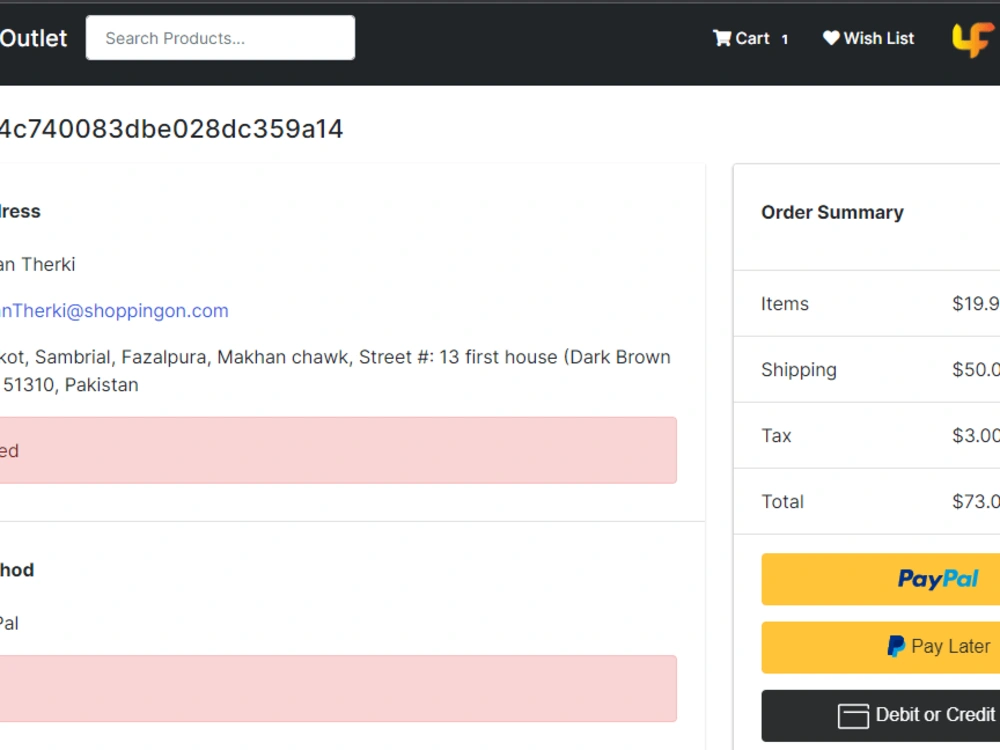Viewport: 1000px width, 750px height.
Task: Click the Order Summary heading
Action: [x=832, y=212]
